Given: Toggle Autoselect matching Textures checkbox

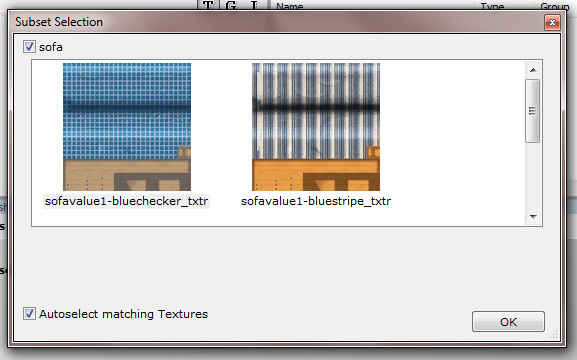Looking at the screenshot, I should point(29,314).
